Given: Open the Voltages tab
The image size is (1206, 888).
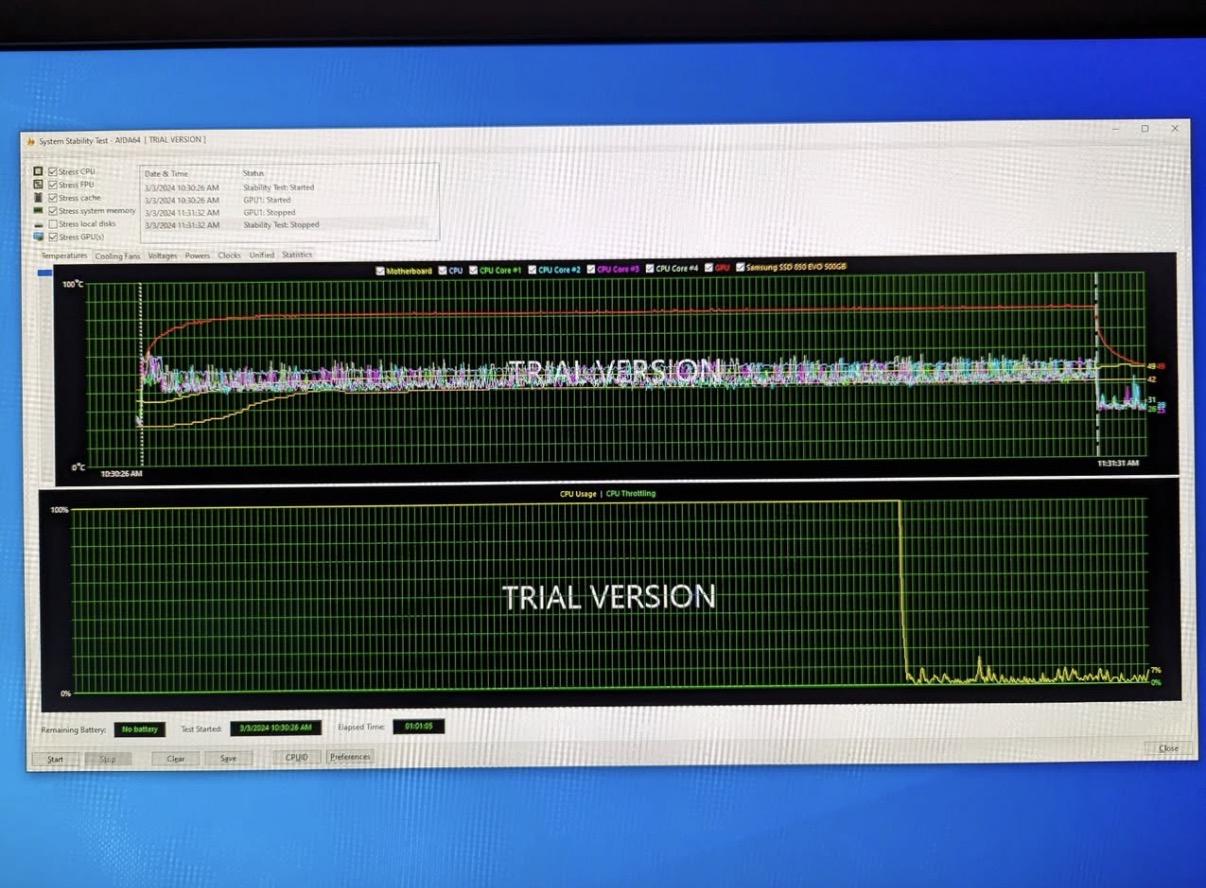Looking at the screenshot, I should coord(162,256).
